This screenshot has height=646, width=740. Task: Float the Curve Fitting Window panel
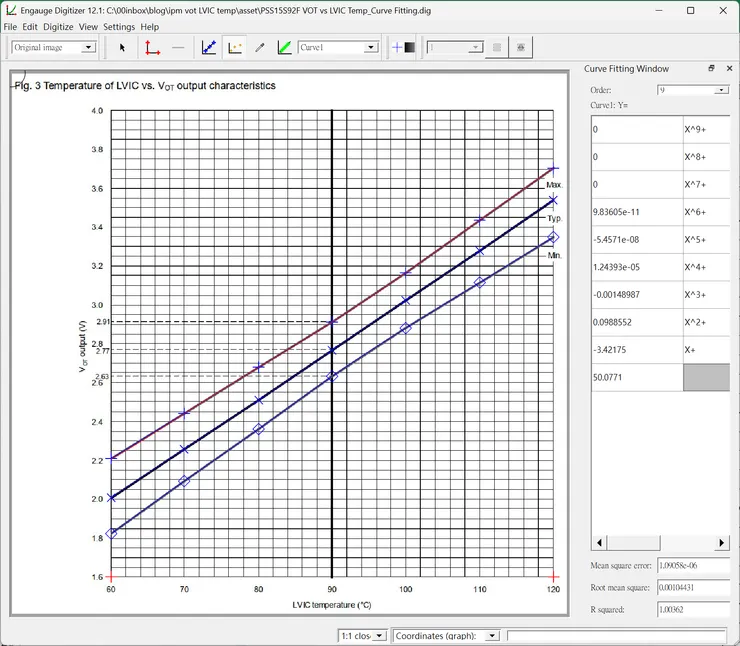click(x=711, y=69)
